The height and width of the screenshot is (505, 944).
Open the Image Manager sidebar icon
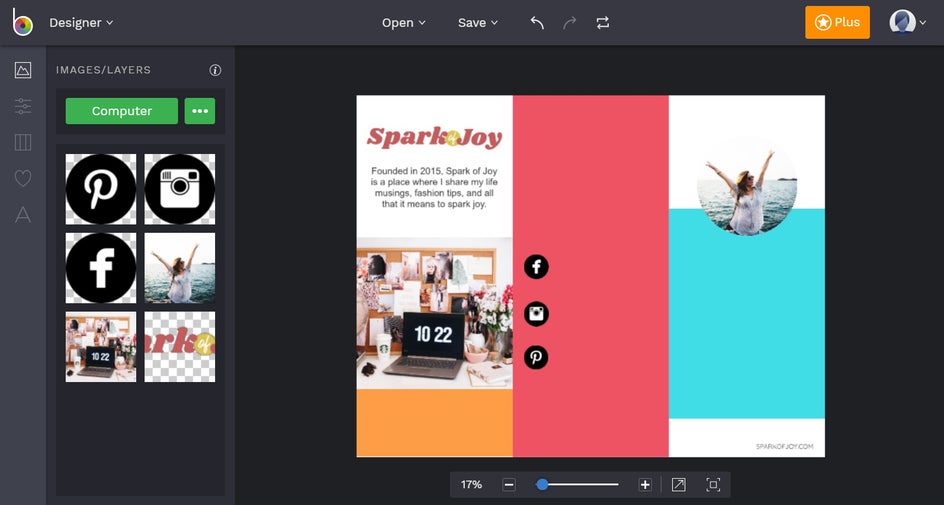click(22, 70)
